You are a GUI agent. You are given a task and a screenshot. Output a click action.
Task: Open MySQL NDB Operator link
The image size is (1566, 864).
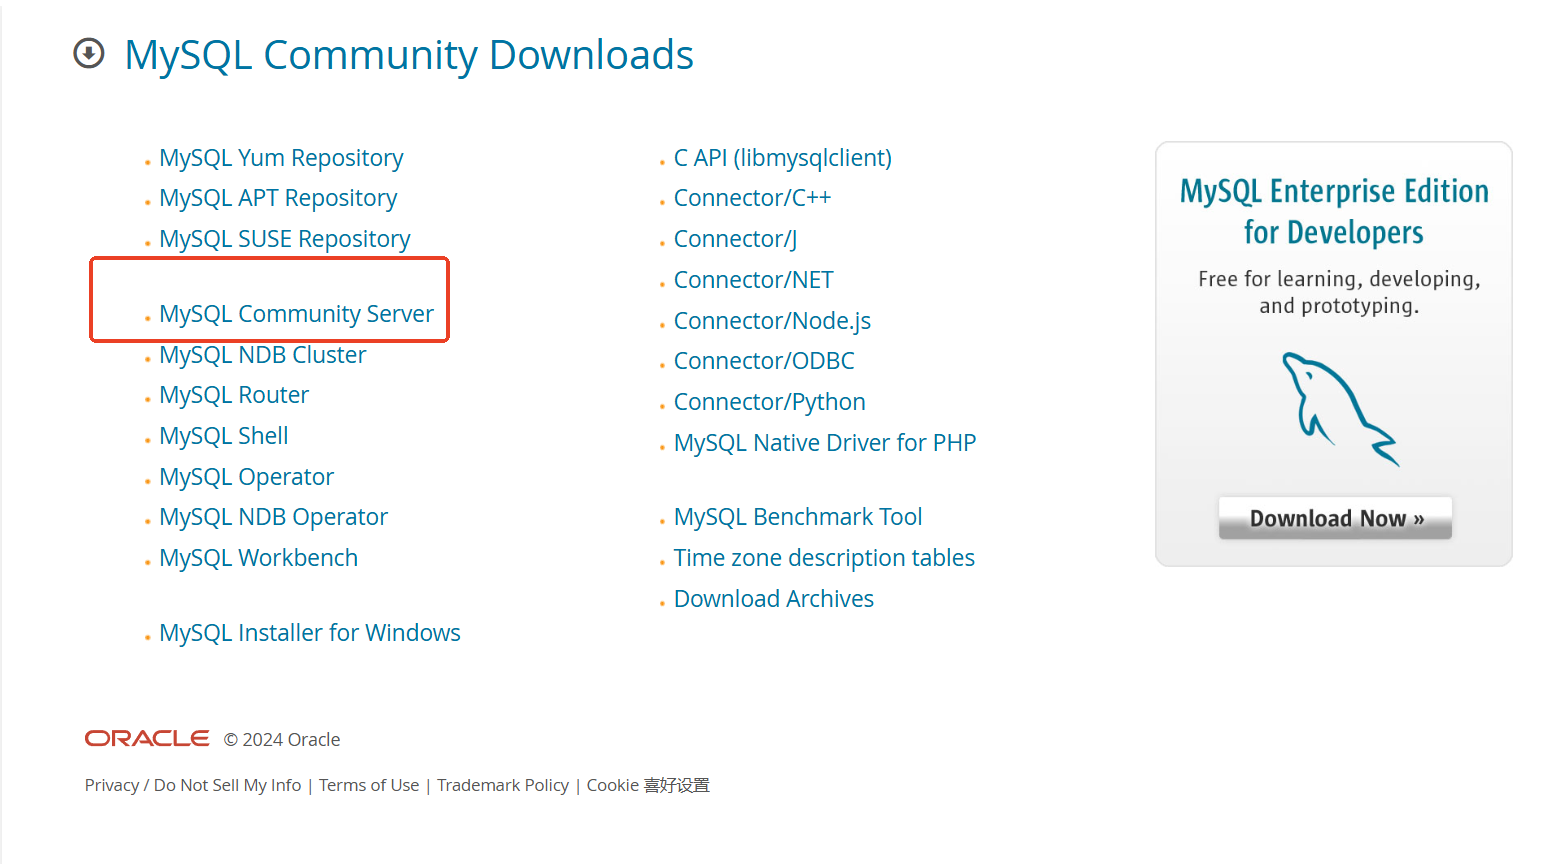tap(273, 517)
